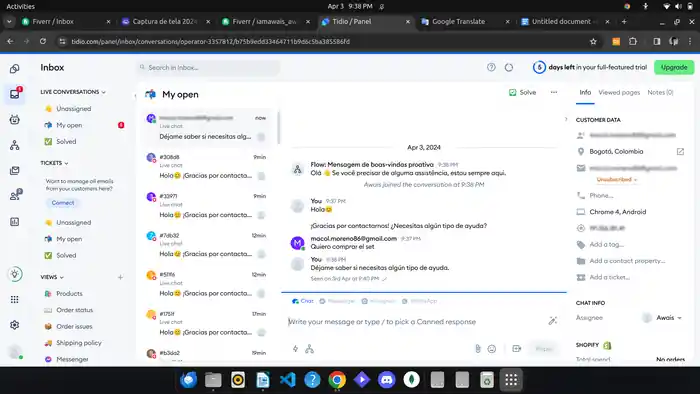
Task: Switch to Google Translate browser tab
Action: [465, 21]
